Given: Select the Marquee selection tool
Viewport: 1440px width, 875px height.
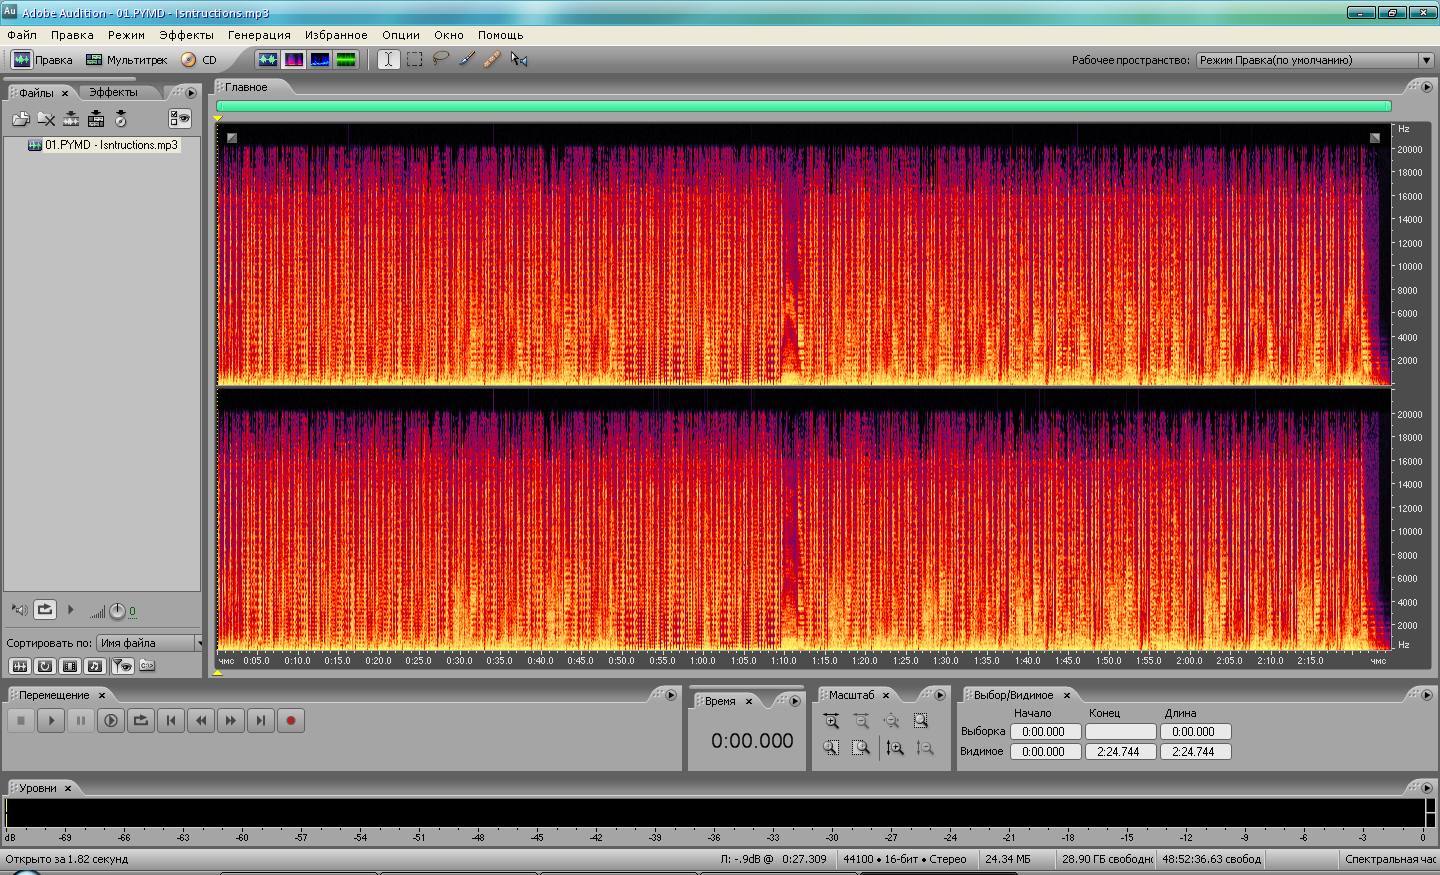Looking at the screenshot, I should click(414, 59).
